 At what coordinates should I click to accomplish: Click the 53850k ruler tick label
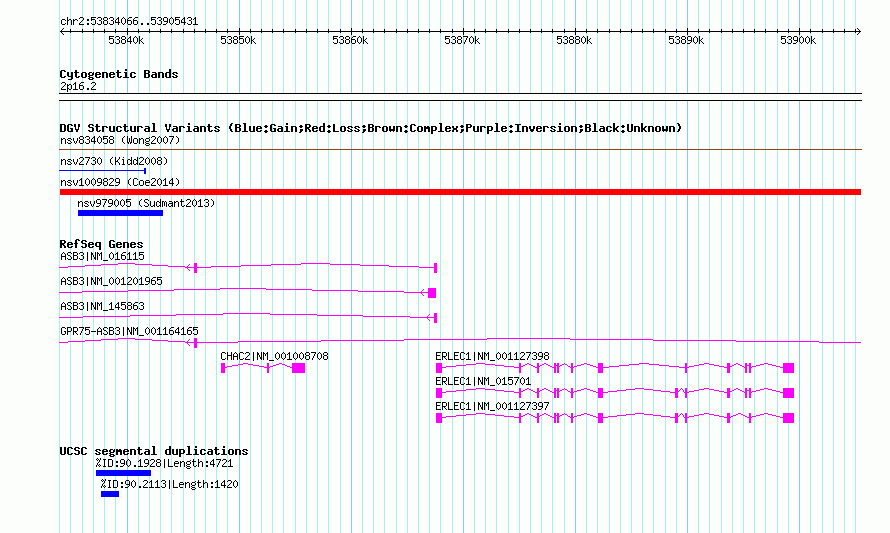click(238, 40)
